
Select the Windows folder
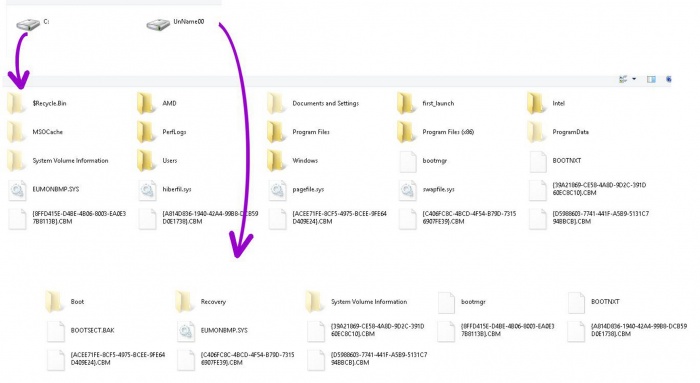(x=293, y=161)
